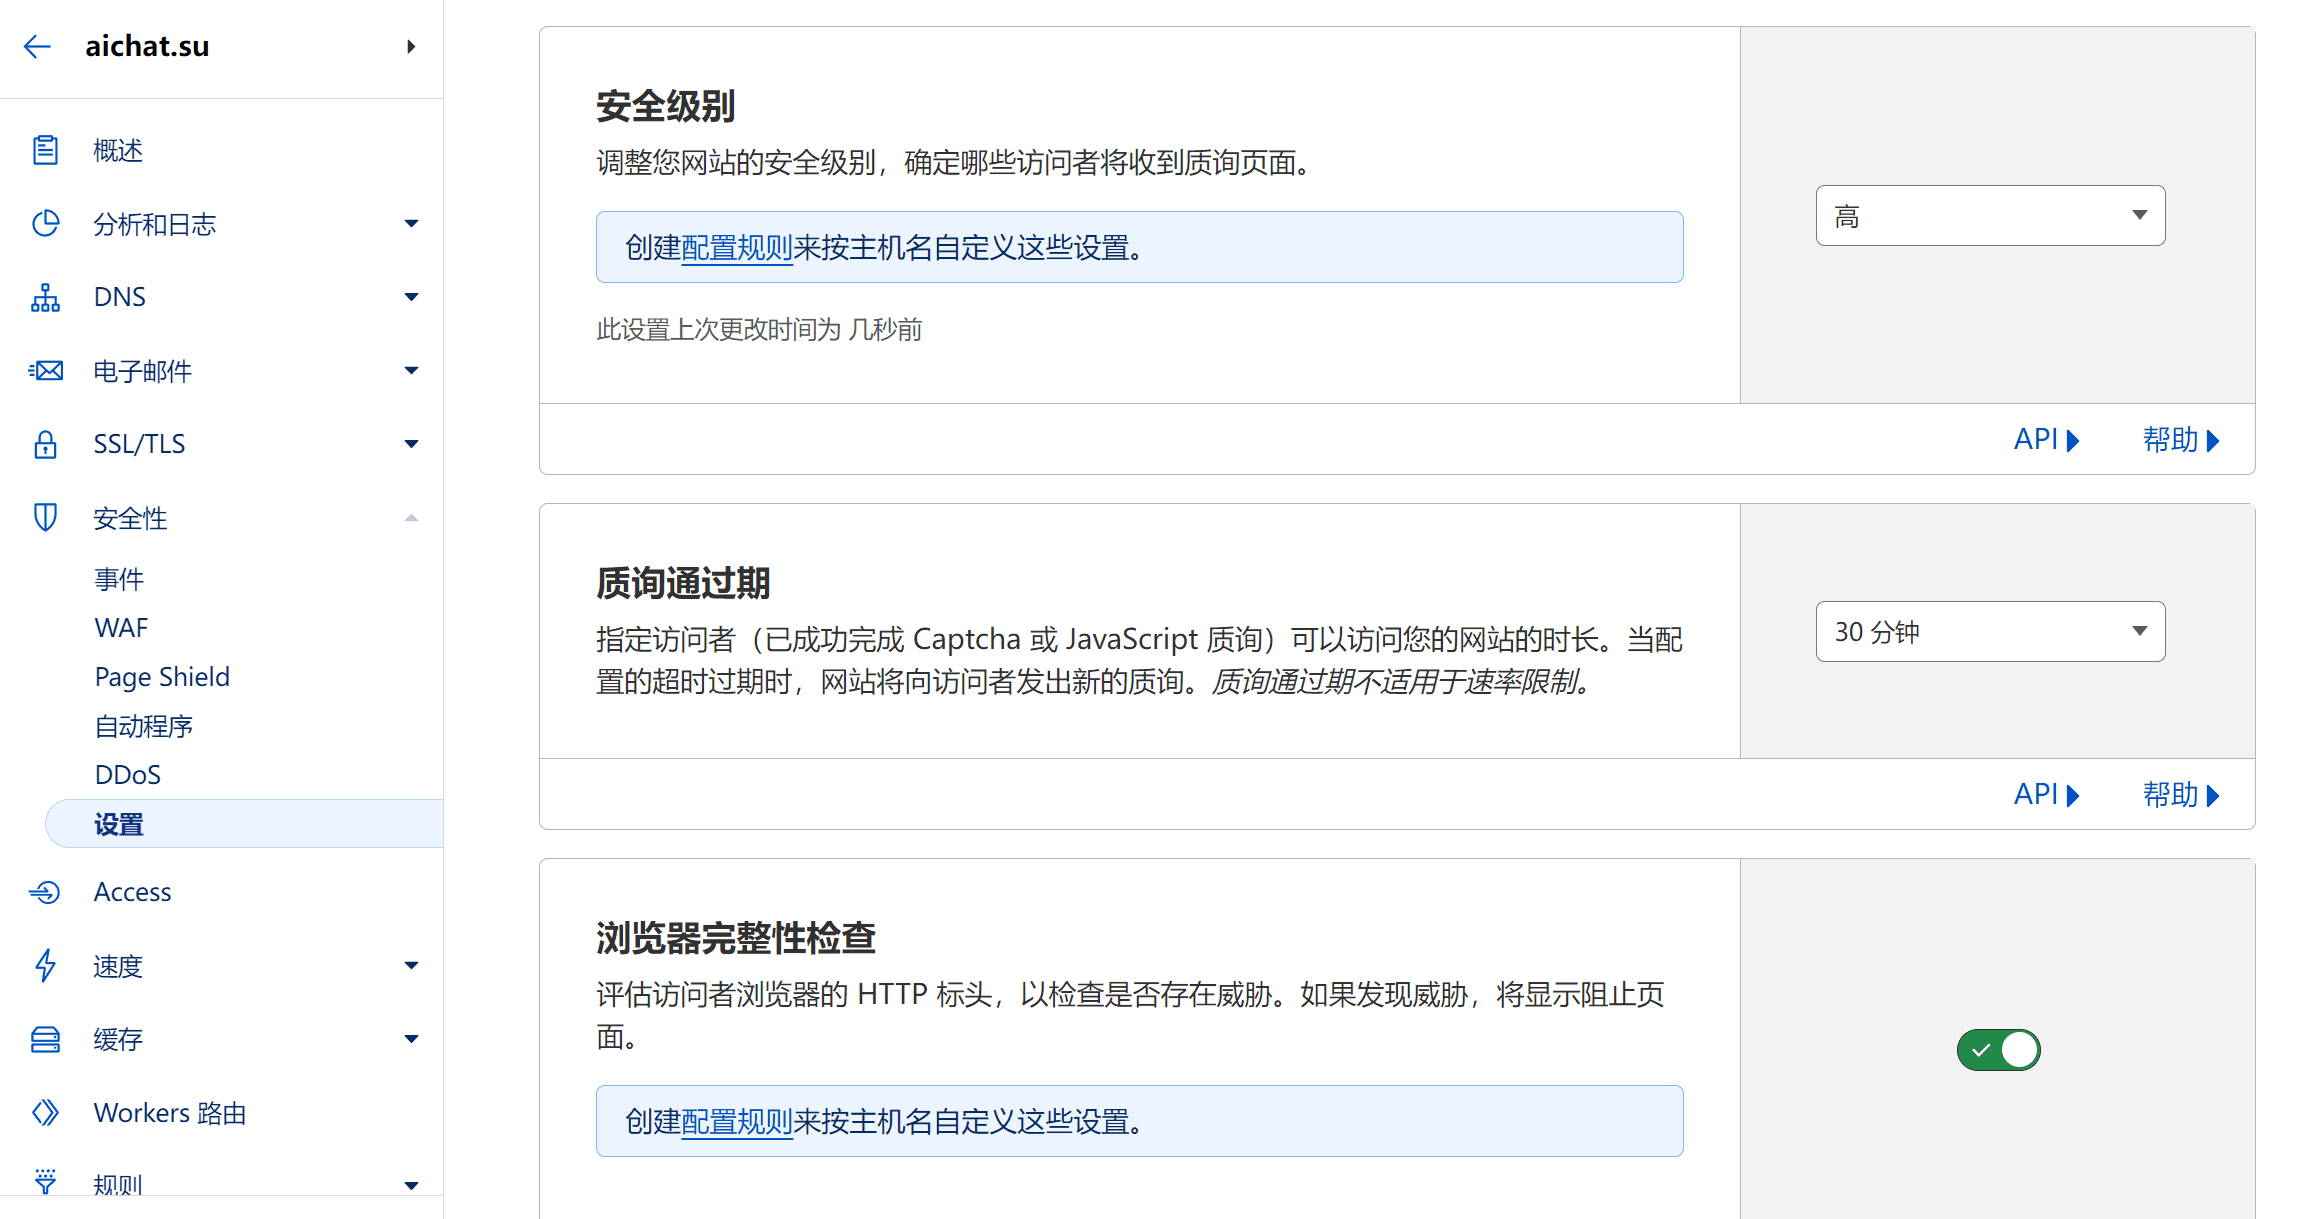Click the back arrow icon beside aichat.su
The image size is (2313, 1219).
pyautogui.click(x=37, y=46)
